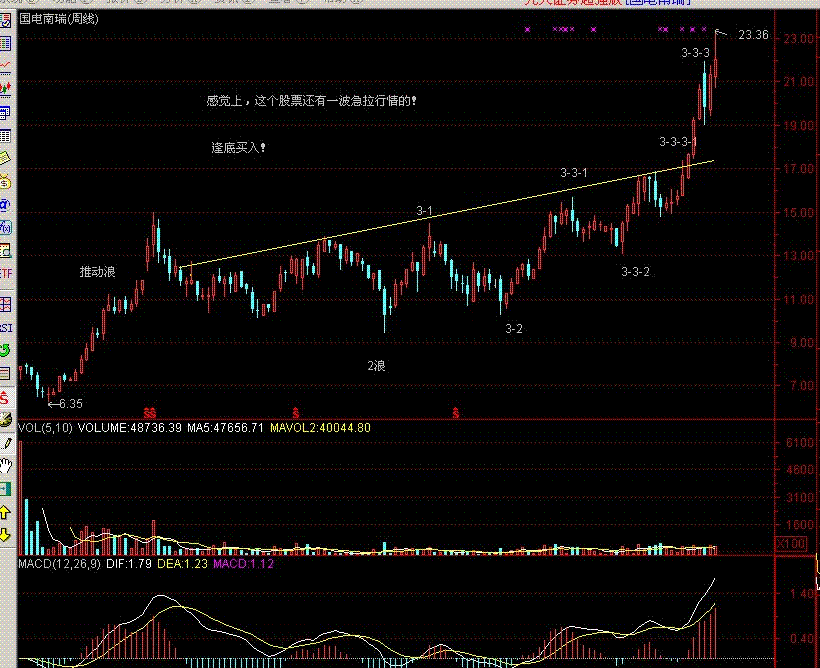Toggle the red S signal icon
The width and height of the screenshot is (820, 668).
pos(5,398)
